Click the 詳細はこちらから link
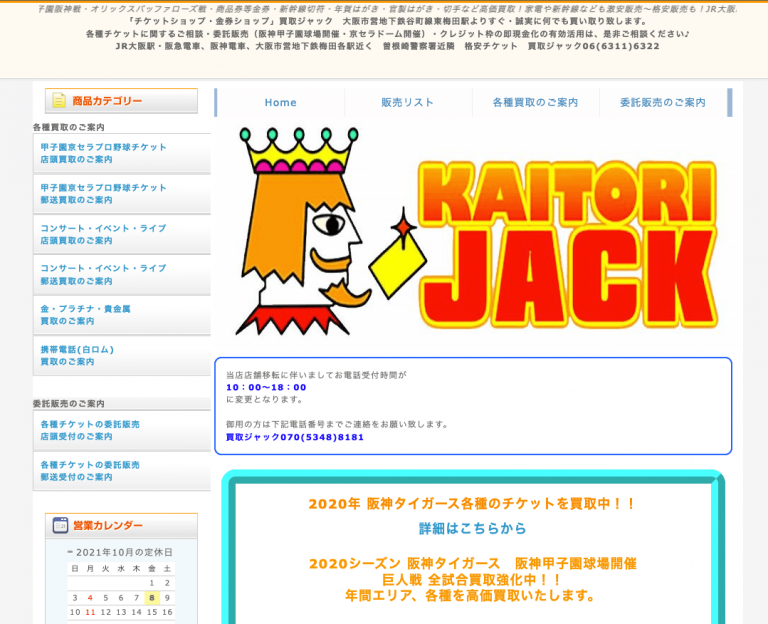This screenshot has width=768, height=624. 472,528
